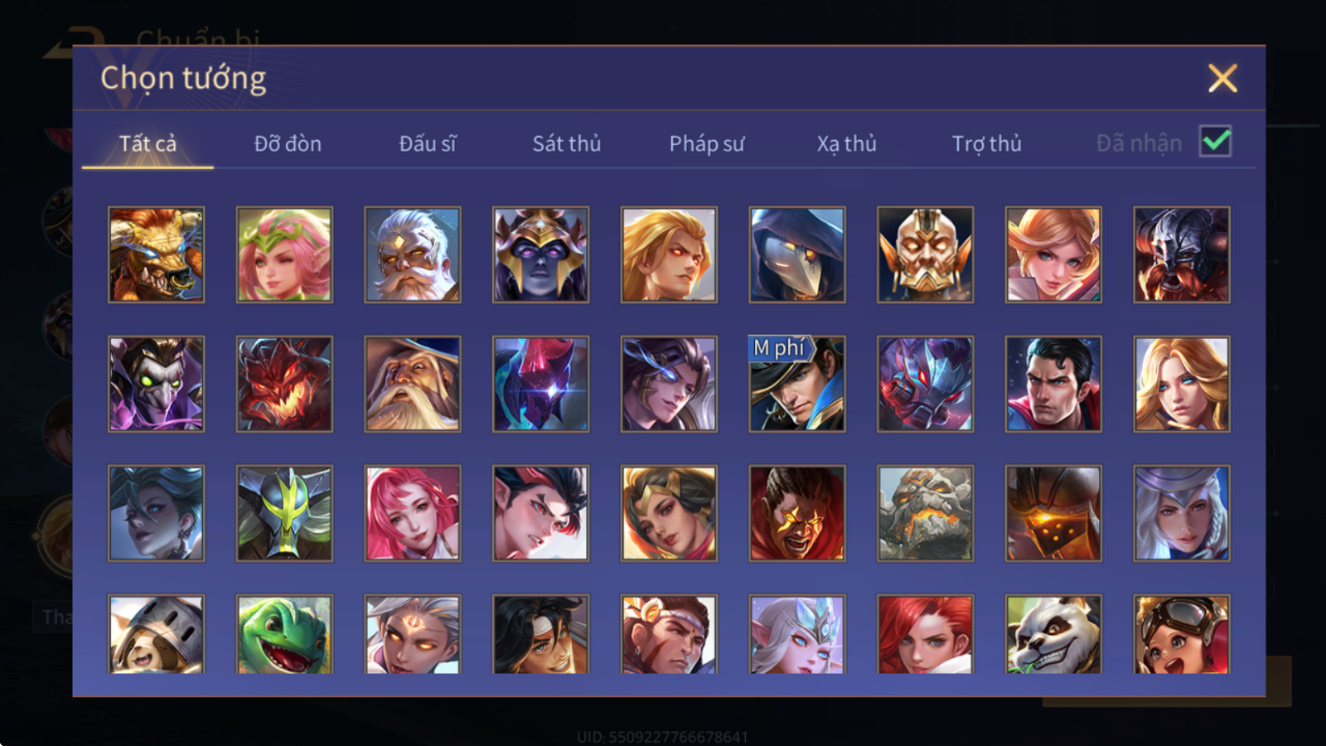1326x746 pixels.
Task: Select the golden-masked armored hero
Action: click(925, 255)
